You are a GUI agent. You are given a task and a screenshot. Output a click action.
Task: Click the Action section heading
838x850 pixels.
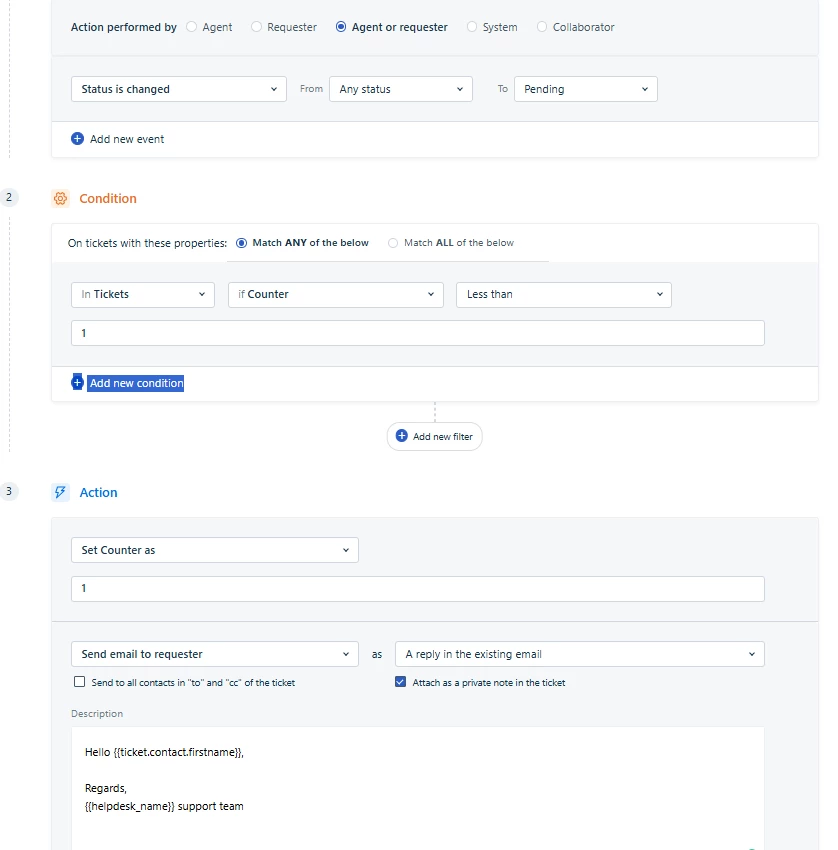[x=99, y=492]
